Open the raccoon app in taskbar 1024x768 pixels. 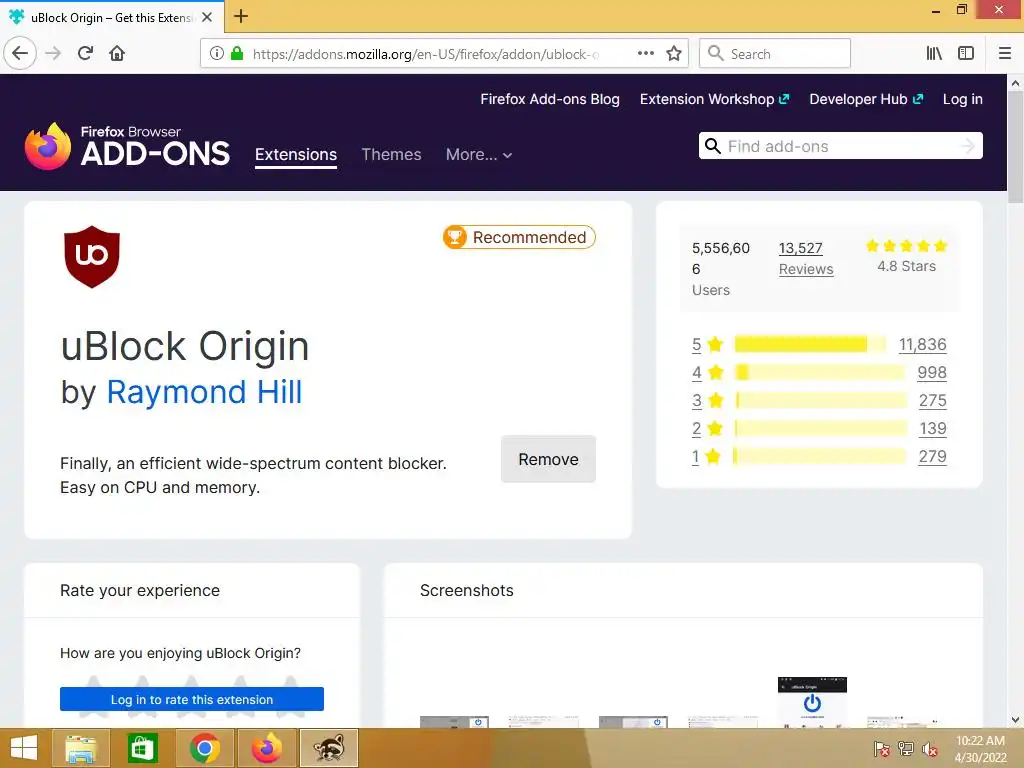pyautogui.click(x=328, y=748)
